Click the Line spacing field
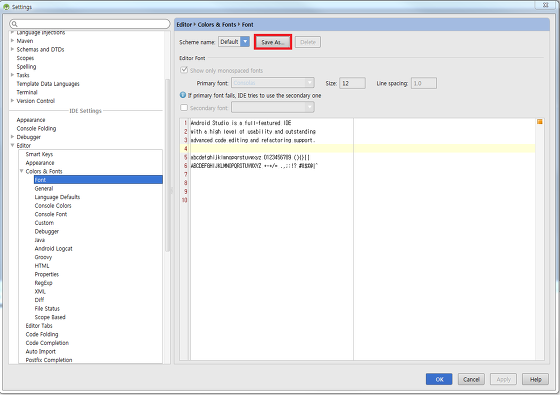The width and height of the screenshot is (560, 395). tap(424, 83)
